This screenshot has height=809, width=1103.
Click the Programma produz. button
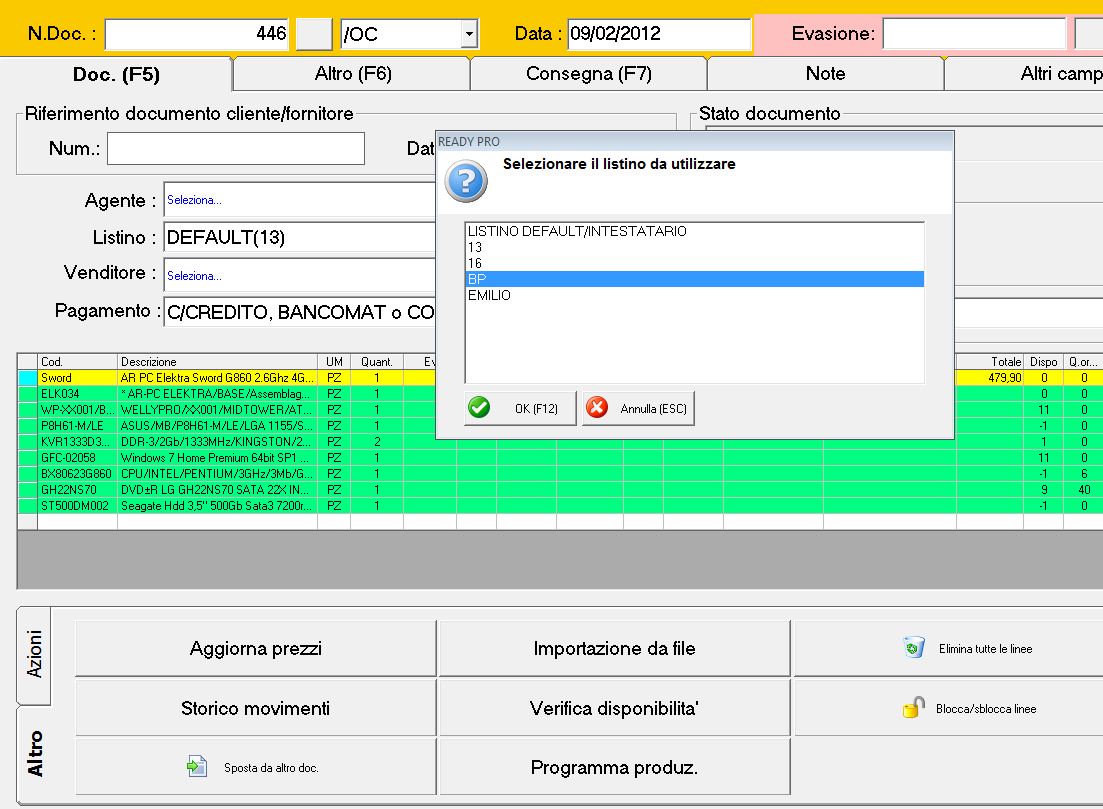tap(614, 767)
